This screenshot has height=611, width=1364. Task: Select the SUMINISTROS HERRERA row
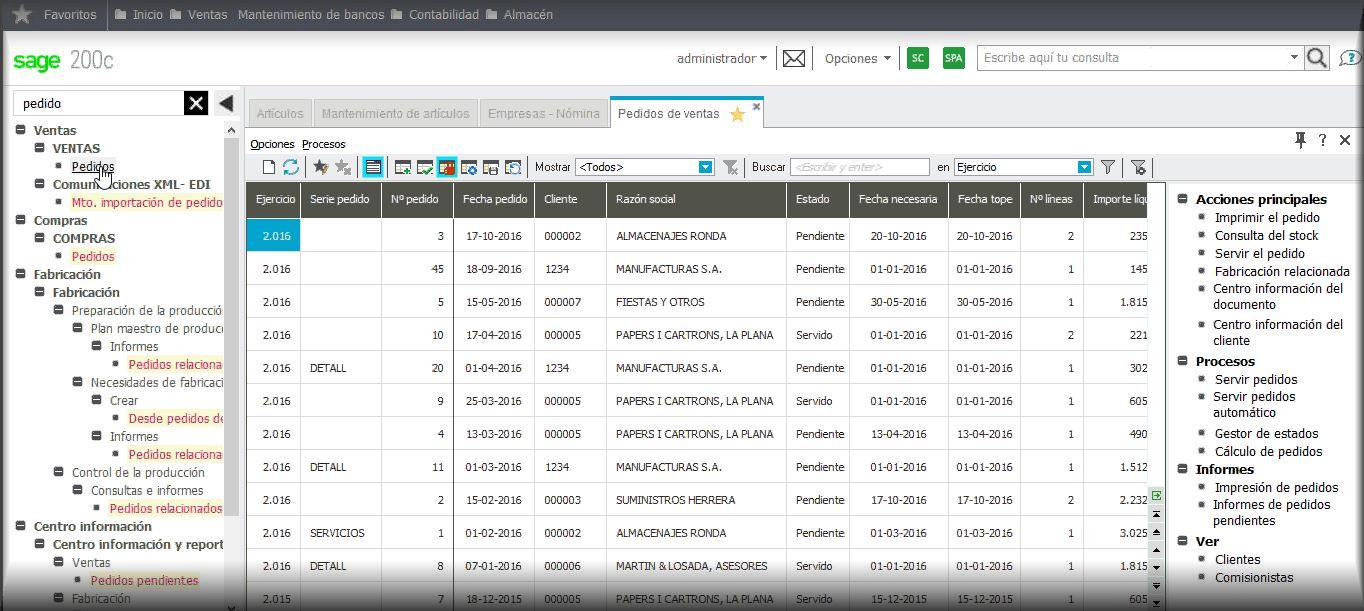point(696,500)
